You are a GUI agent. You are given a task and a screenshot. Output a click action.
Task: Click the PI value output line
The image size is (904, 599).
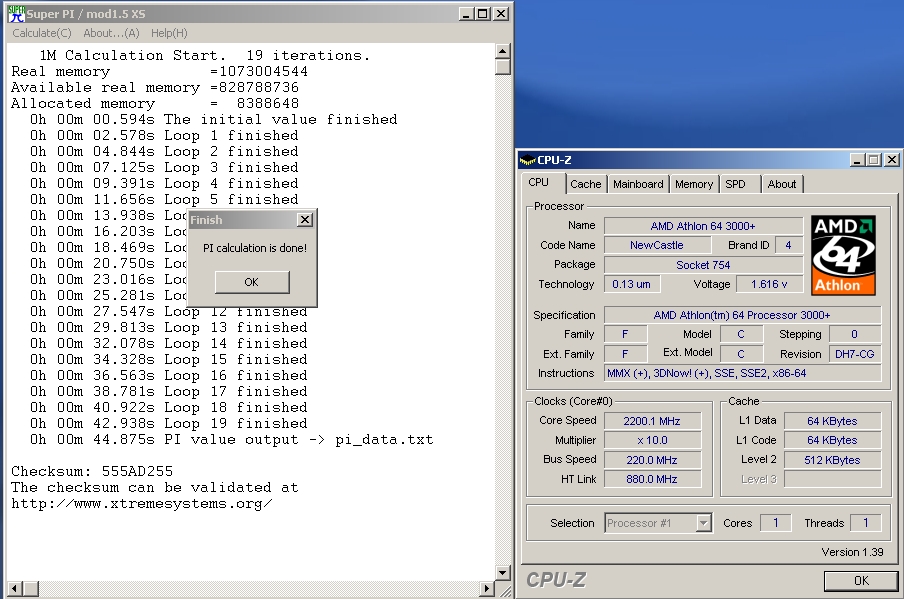pos(231,440)
